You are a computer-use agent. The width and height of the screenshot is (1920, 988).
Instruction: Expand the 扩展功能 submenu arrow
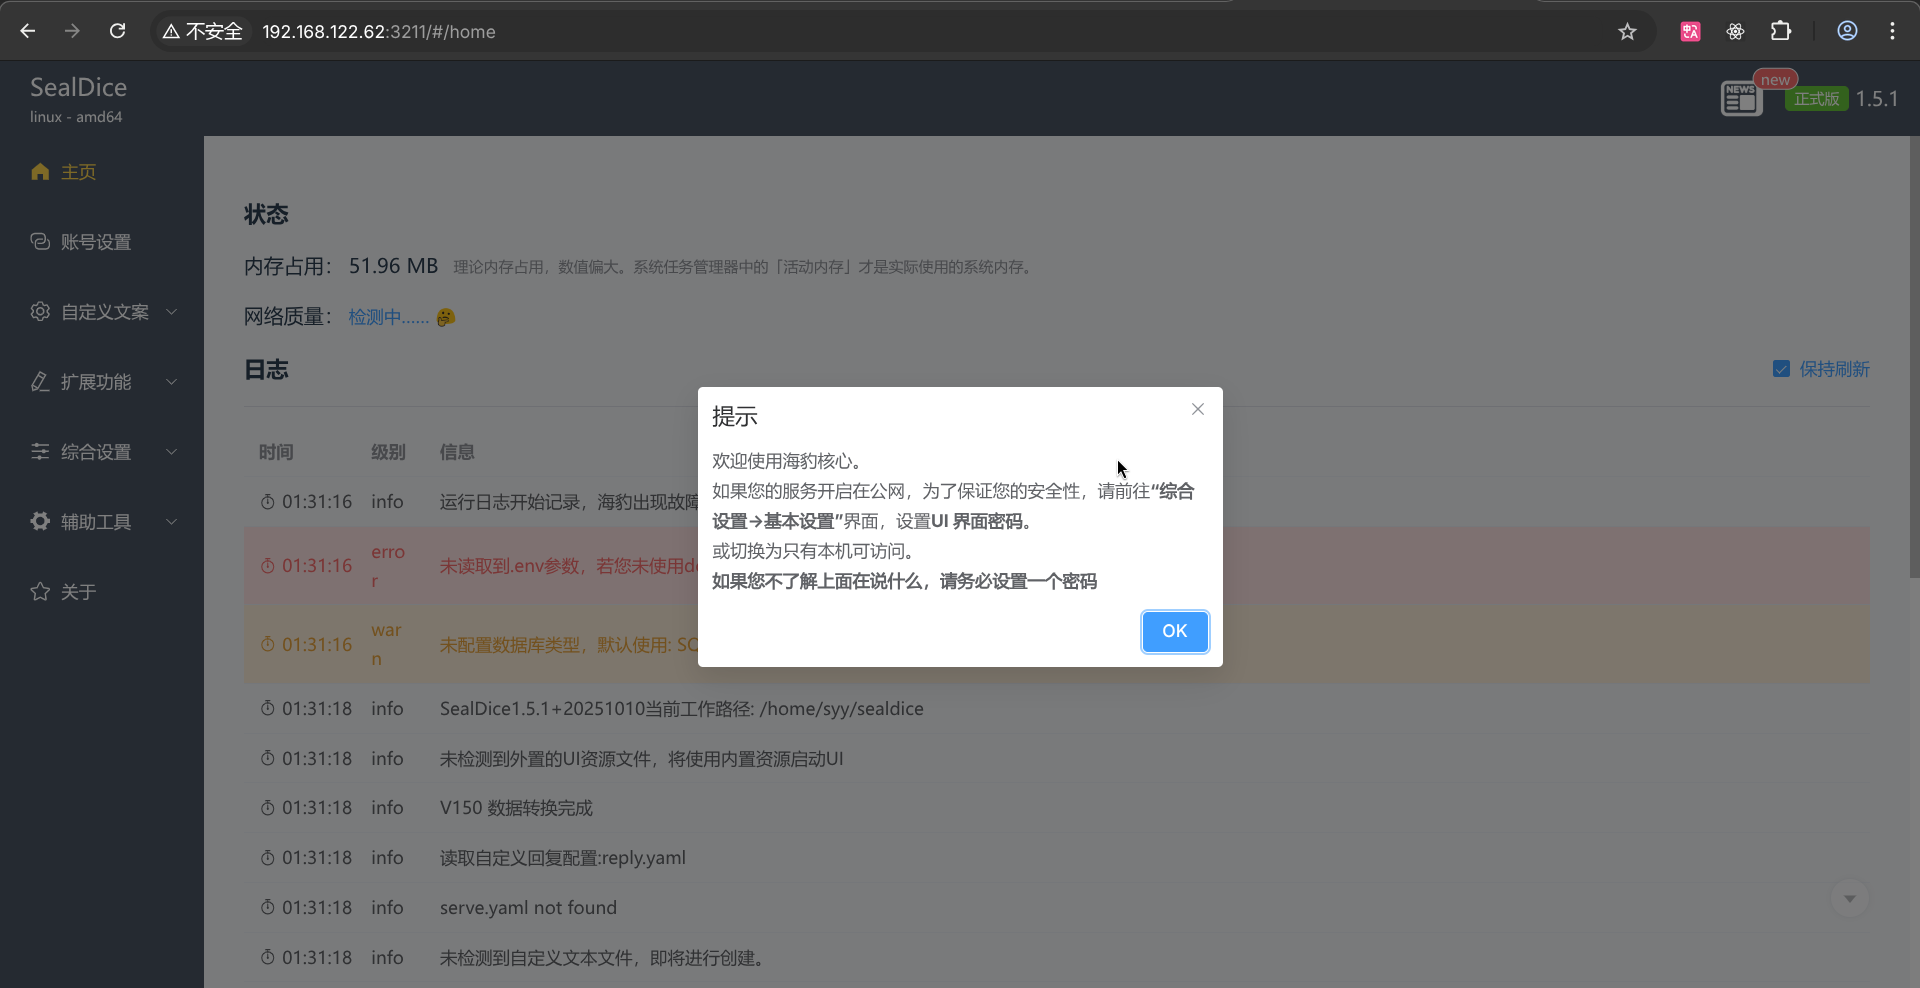(172, 382)
